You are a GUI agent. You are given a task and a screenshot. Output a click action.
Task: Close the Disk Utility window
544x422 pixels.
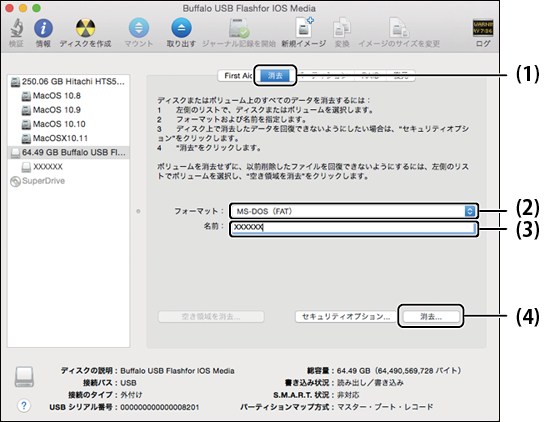(x=9, y=8)
